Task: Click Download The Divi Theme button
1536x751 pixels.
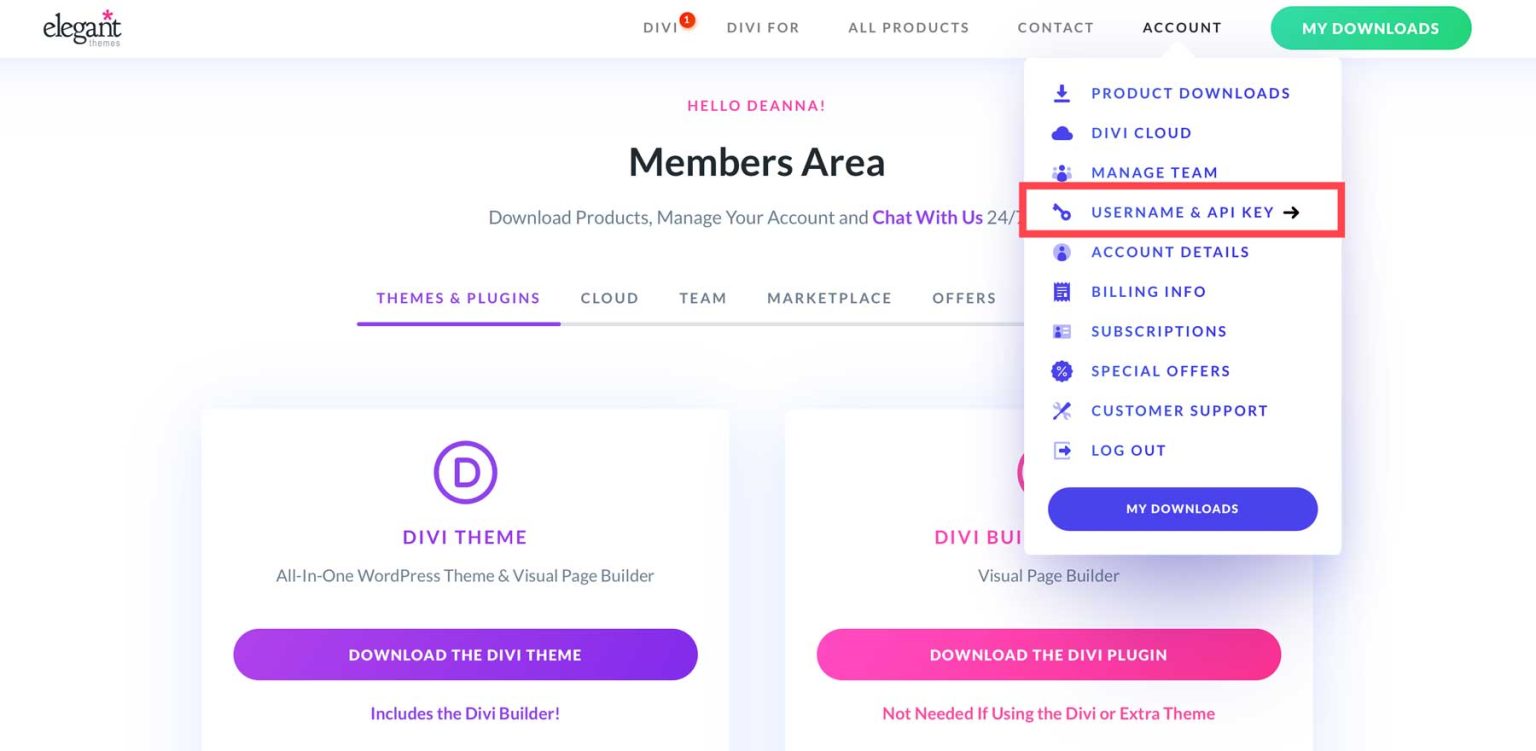Action: 465,654
